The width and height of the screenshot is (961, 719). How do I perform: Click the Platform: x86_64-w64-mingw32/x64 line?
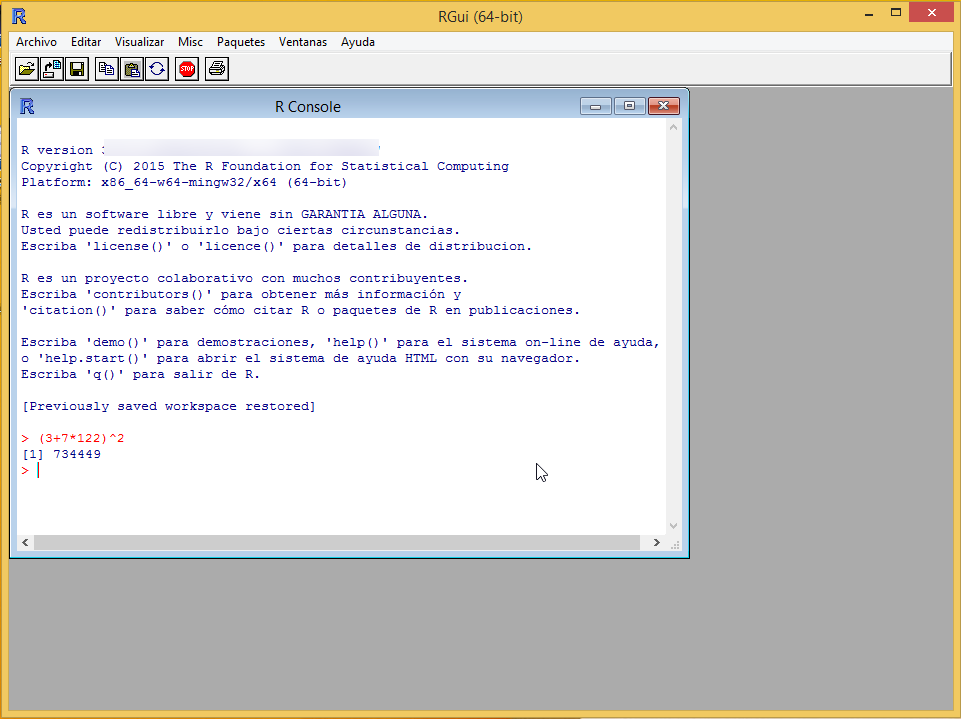(184, 182)
